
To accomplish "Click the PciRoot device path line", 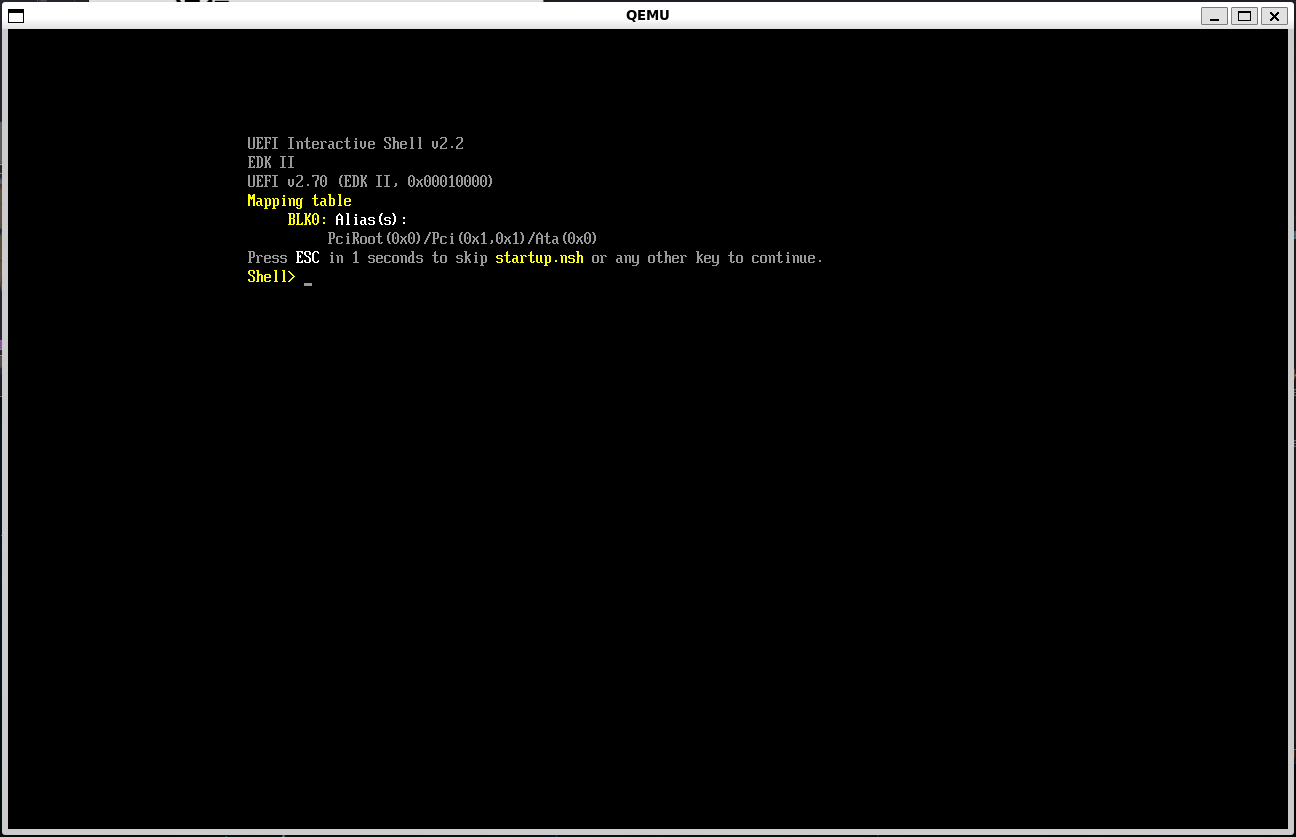I will [462, 239].
